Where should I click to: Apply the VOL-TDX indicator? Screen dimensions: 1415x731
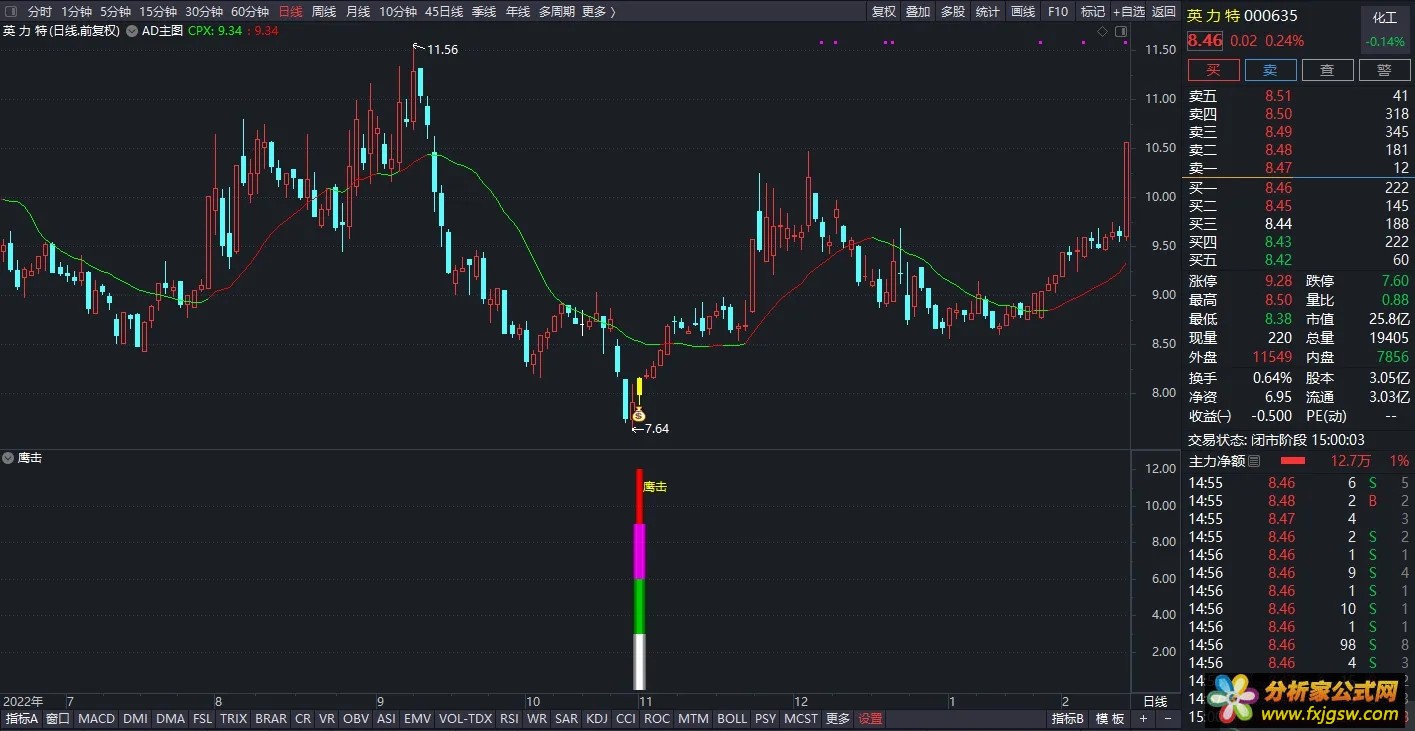(466, 719)
